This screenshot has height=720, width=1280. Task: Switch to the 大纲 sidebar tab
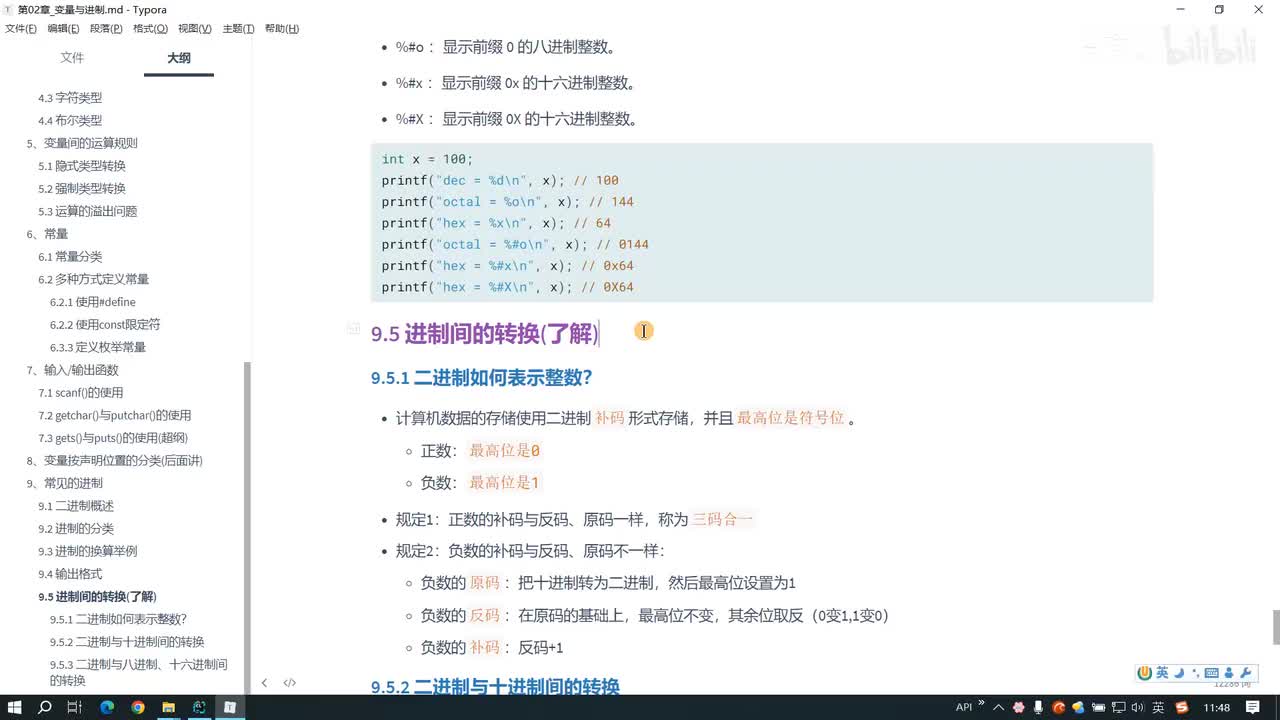(x=179, y=58)
